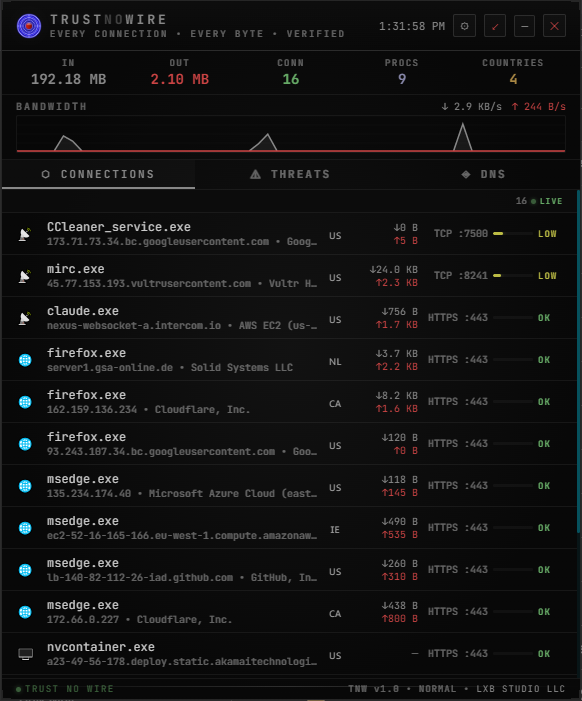Click the 1:31:58 PM clock
Image resolution: width=582 pixels, height=701 pixels.
412,26
